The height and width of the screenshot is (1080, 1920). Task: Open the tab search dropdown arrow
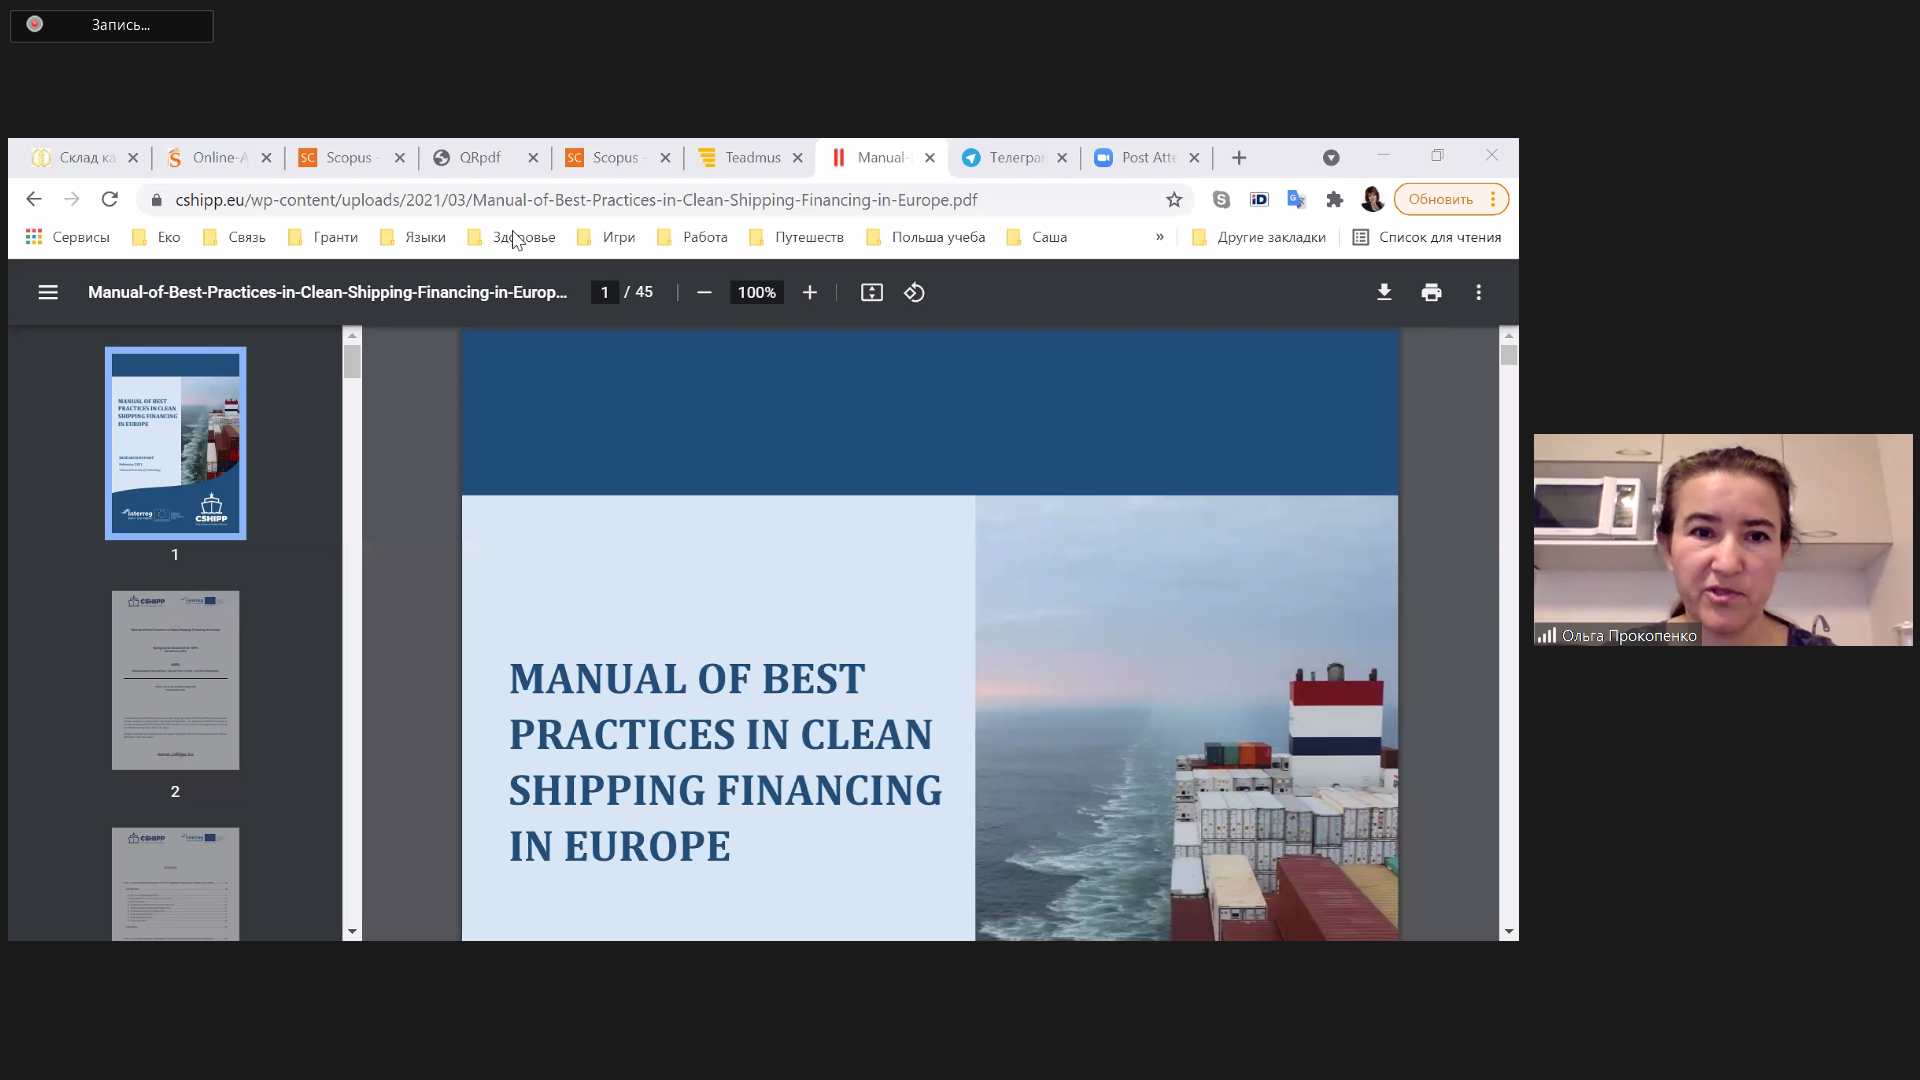[1331, 158]
